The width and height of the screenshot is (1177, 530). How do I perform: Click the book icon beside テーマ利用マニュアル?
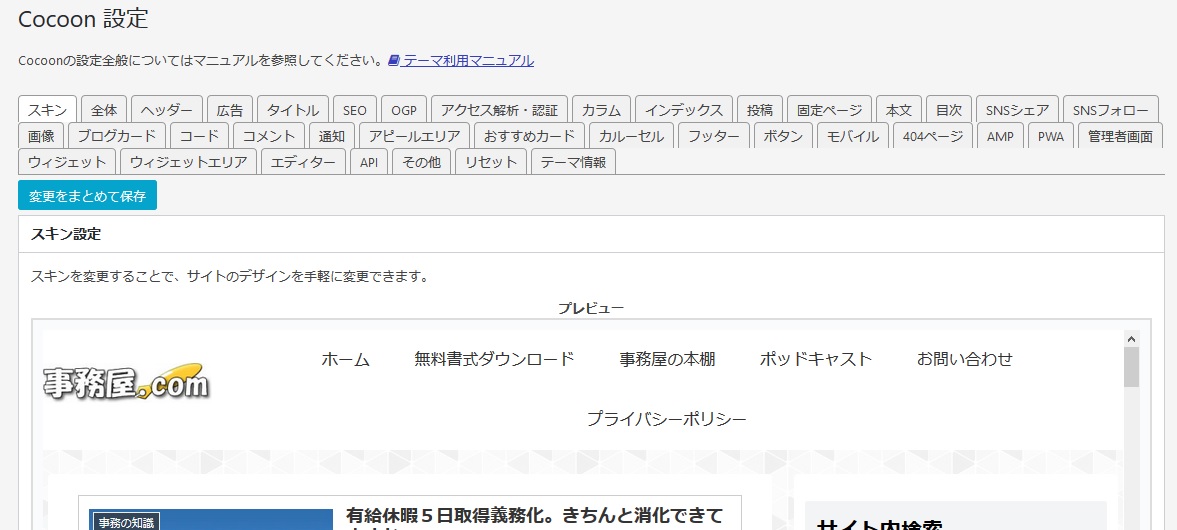394,61
